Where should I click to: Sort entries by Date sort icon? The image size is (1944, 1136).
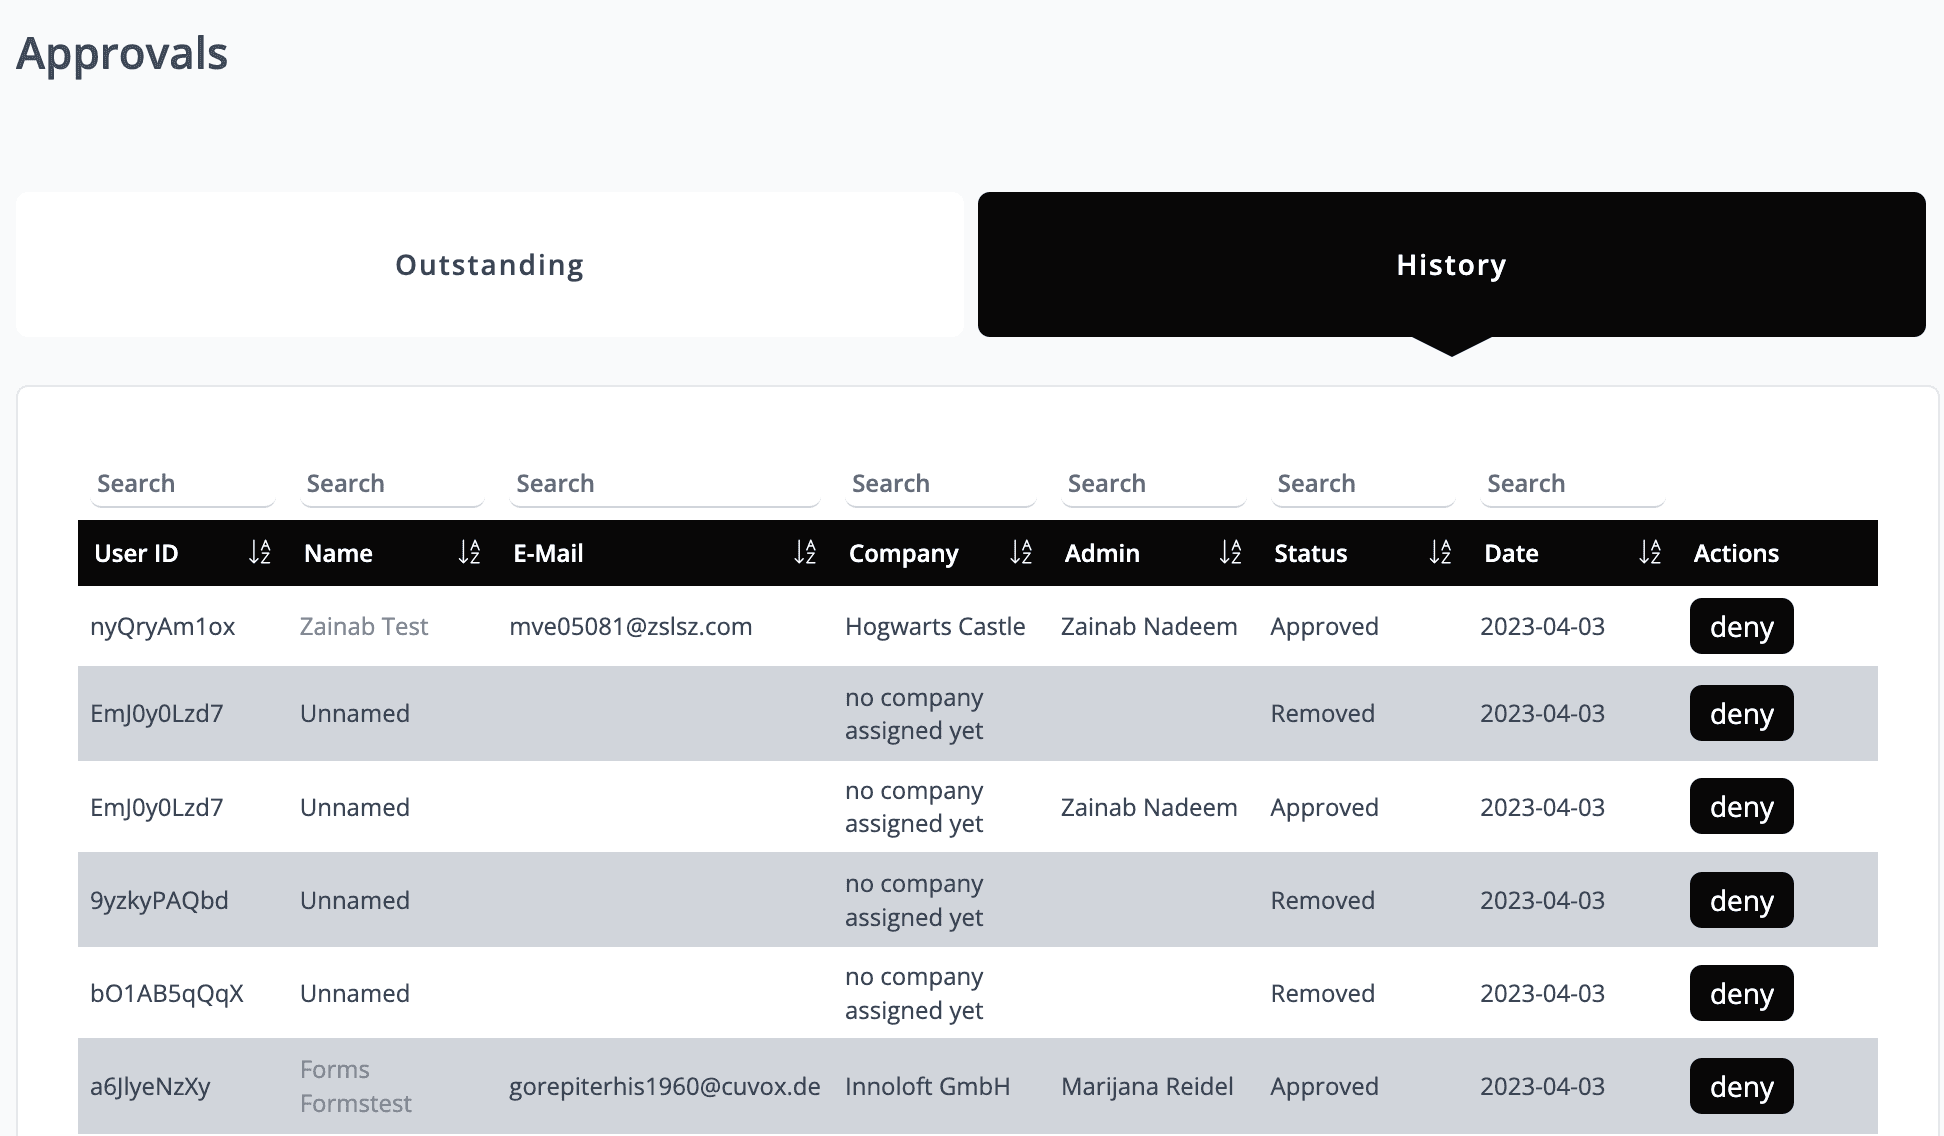pos(1650,552)
